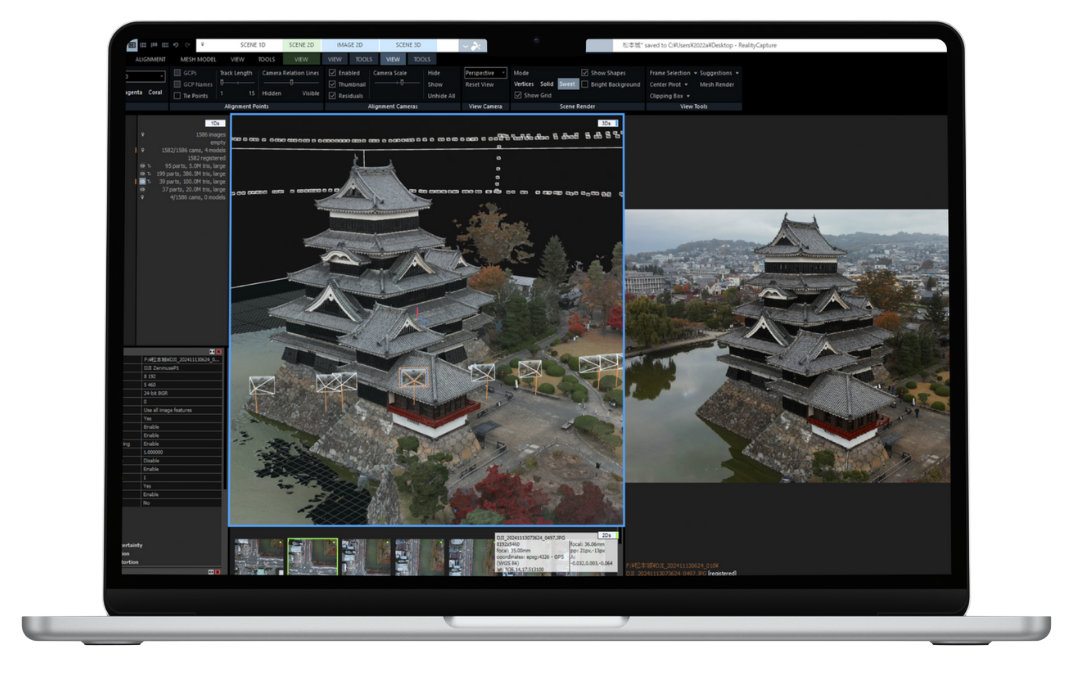Image resolution: width=1072 pixels, height=677 pixels.
Task: Adjust the Camera Scale slider
Action: click(x=397, y=82)
